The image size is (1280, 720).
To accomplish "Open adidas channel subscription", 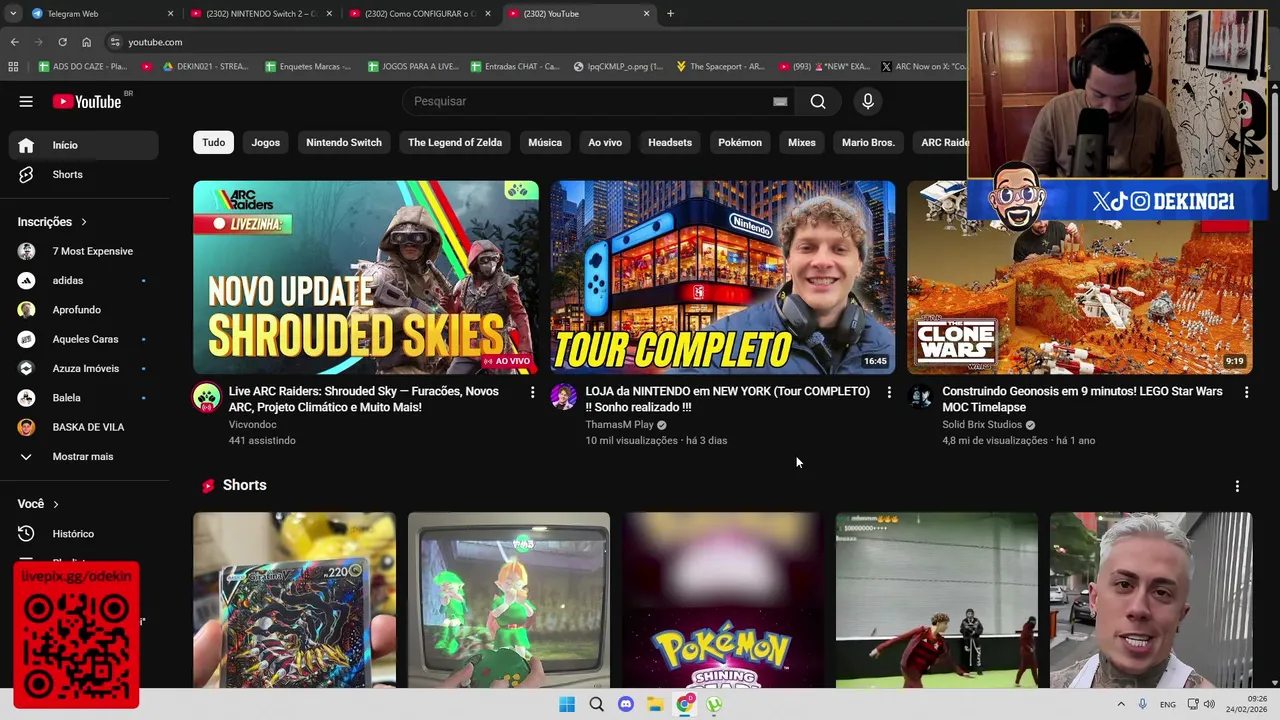I will 84,280.
